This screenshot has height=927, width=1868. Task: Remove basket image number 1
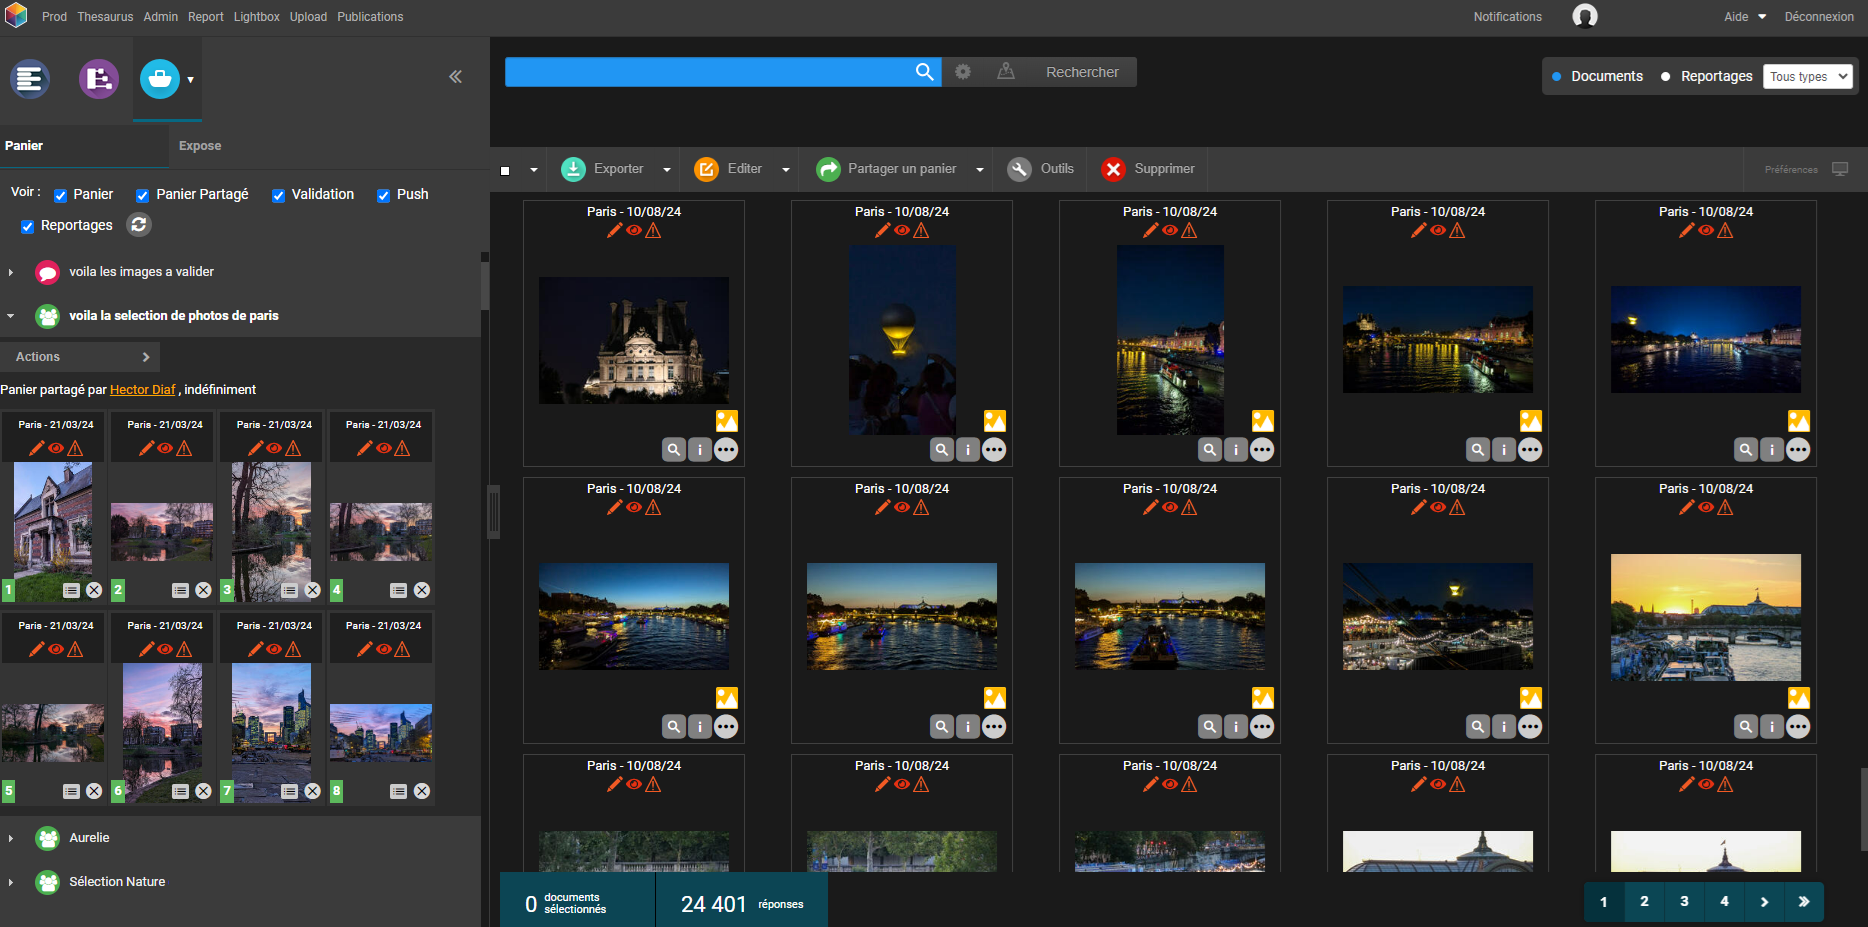[94, 590]
